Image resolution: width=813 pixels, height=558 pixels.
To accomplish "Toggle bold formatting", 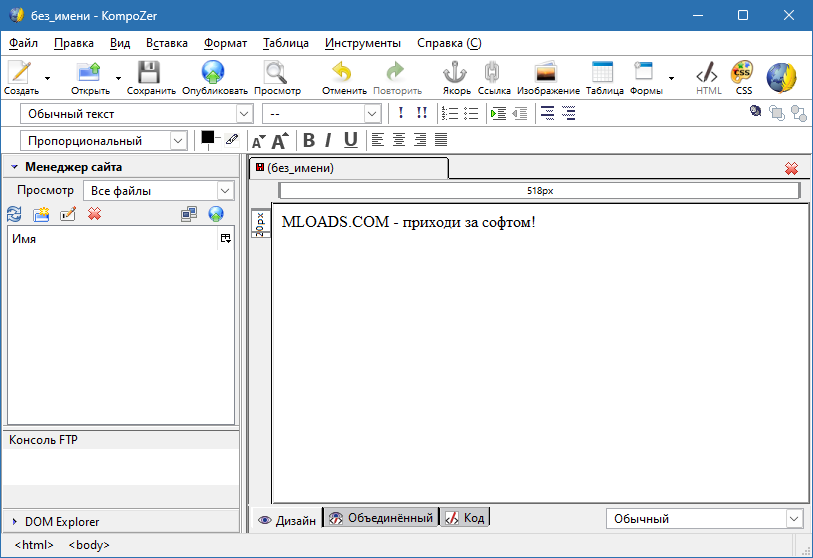I will (309, 140).
